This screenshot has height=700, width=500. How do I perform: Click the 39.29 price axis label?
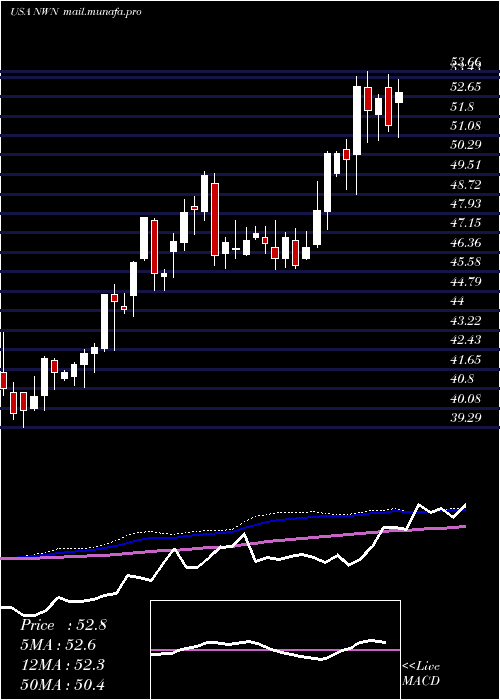[466, 417]
